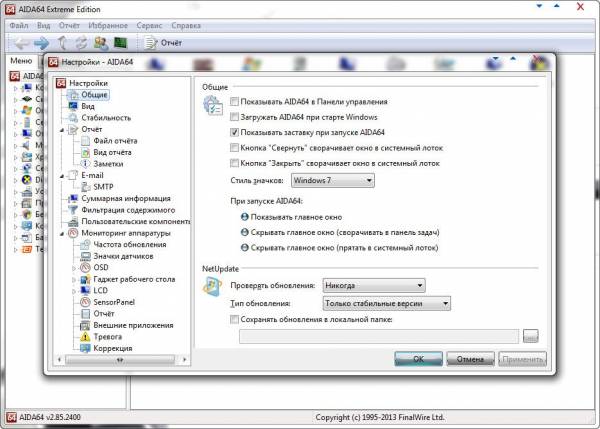Image resolution: width=600 pixels, height=429 pixels.
Task: Click the OK button
Action: (x=418, y=359)
